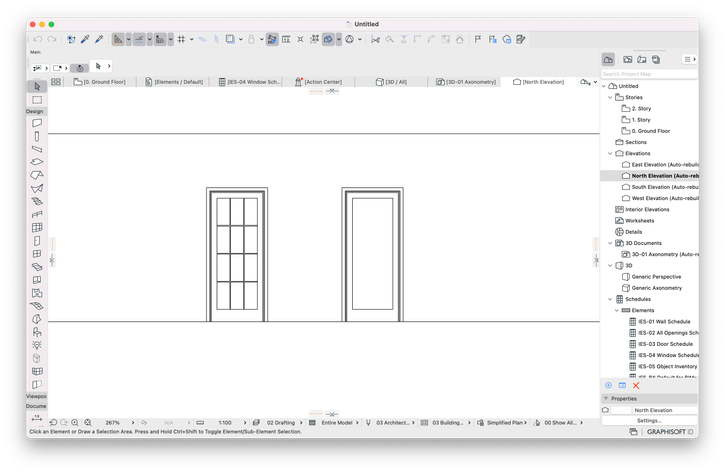Collapse the Properties panel triangle

tap(606, 398)
